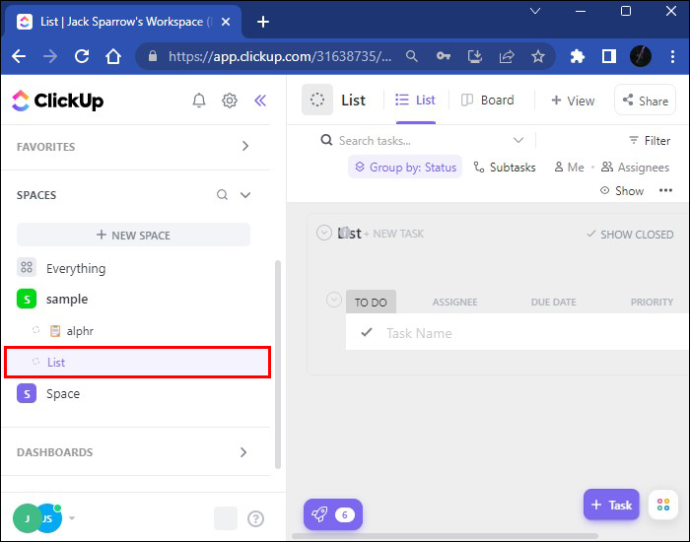Screen dimensions: 690x542
Task: Search spaces with the magnifier icon
Action: (222, 194)
